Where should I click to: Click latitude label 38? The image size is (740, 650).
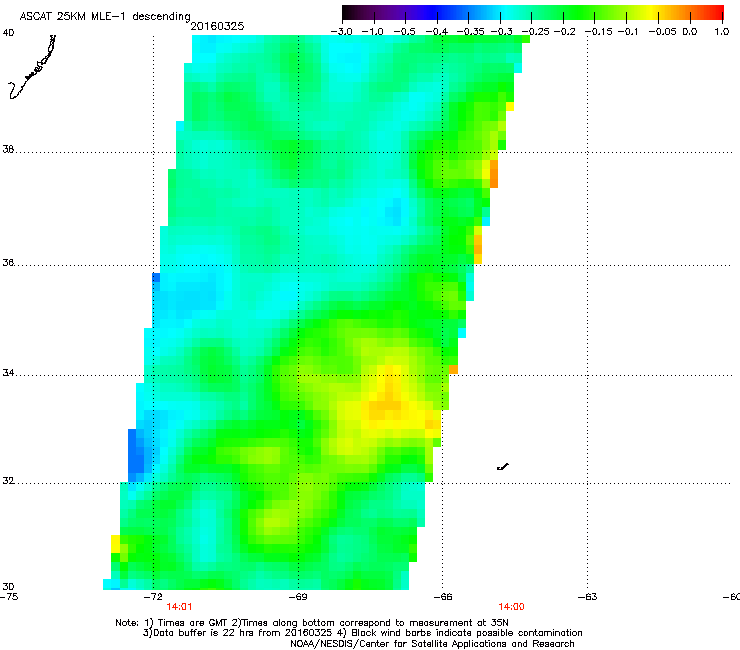coord(8,150)
